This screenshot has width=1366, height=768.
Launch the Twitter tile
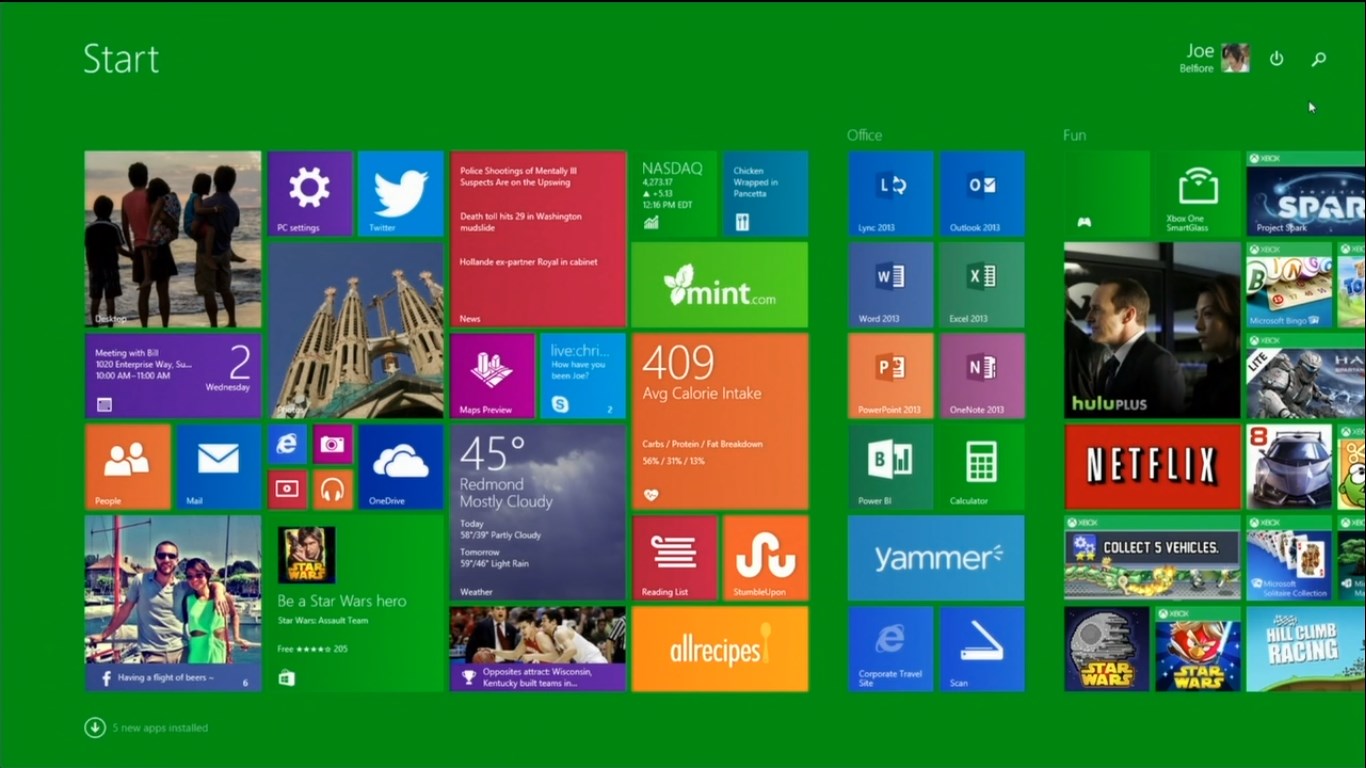coord(400,194)
